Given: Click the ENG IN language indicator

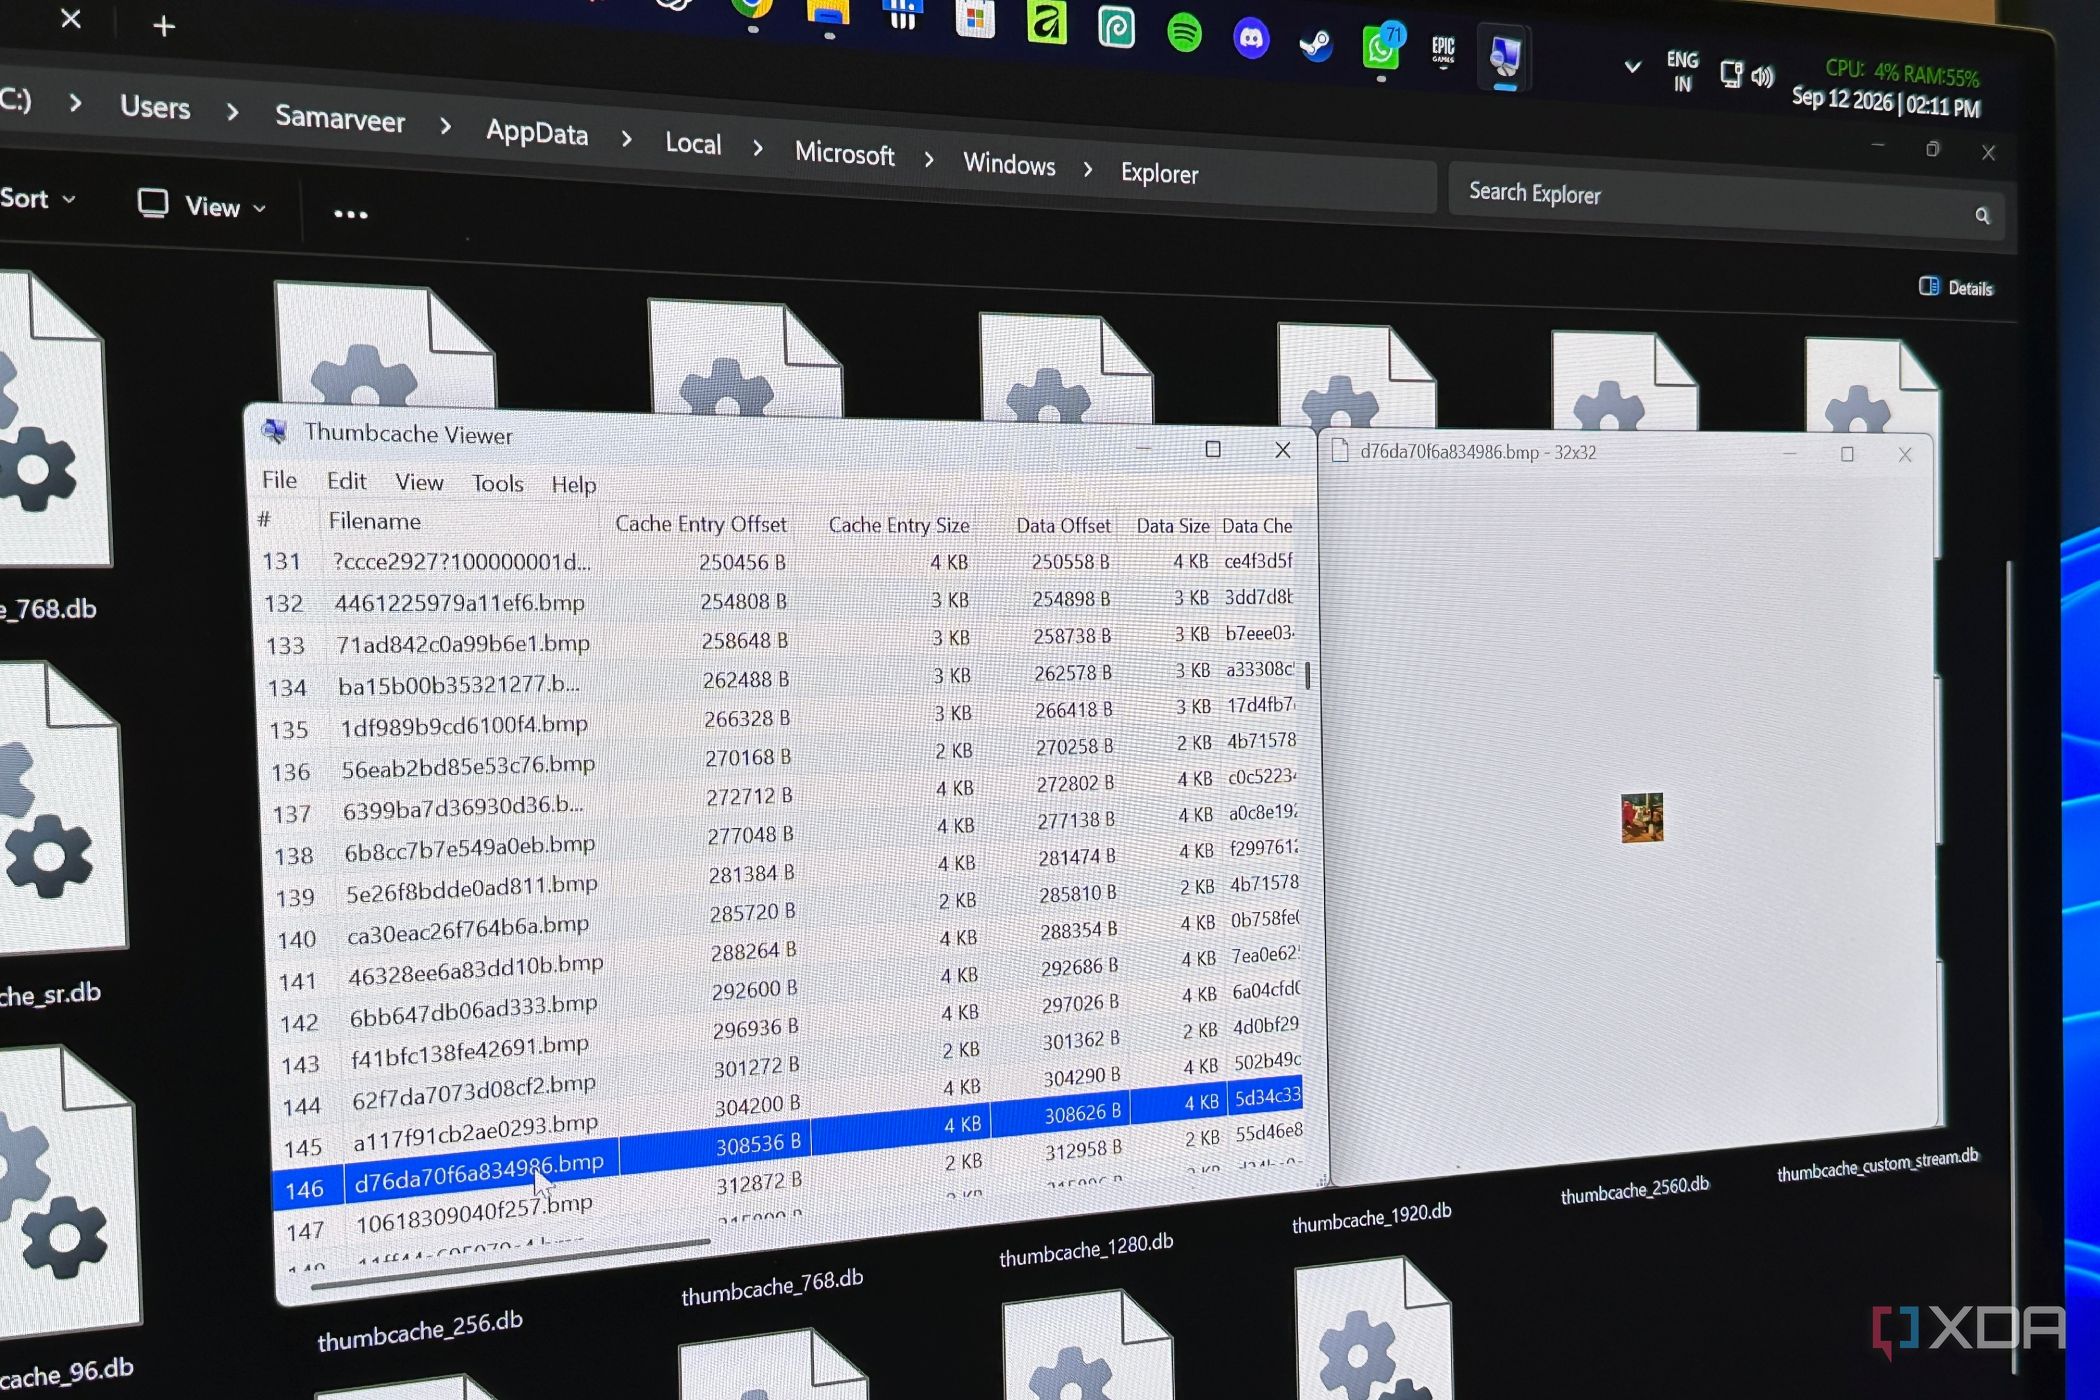Looking at the screenshot, I should tap(1682, 71).
